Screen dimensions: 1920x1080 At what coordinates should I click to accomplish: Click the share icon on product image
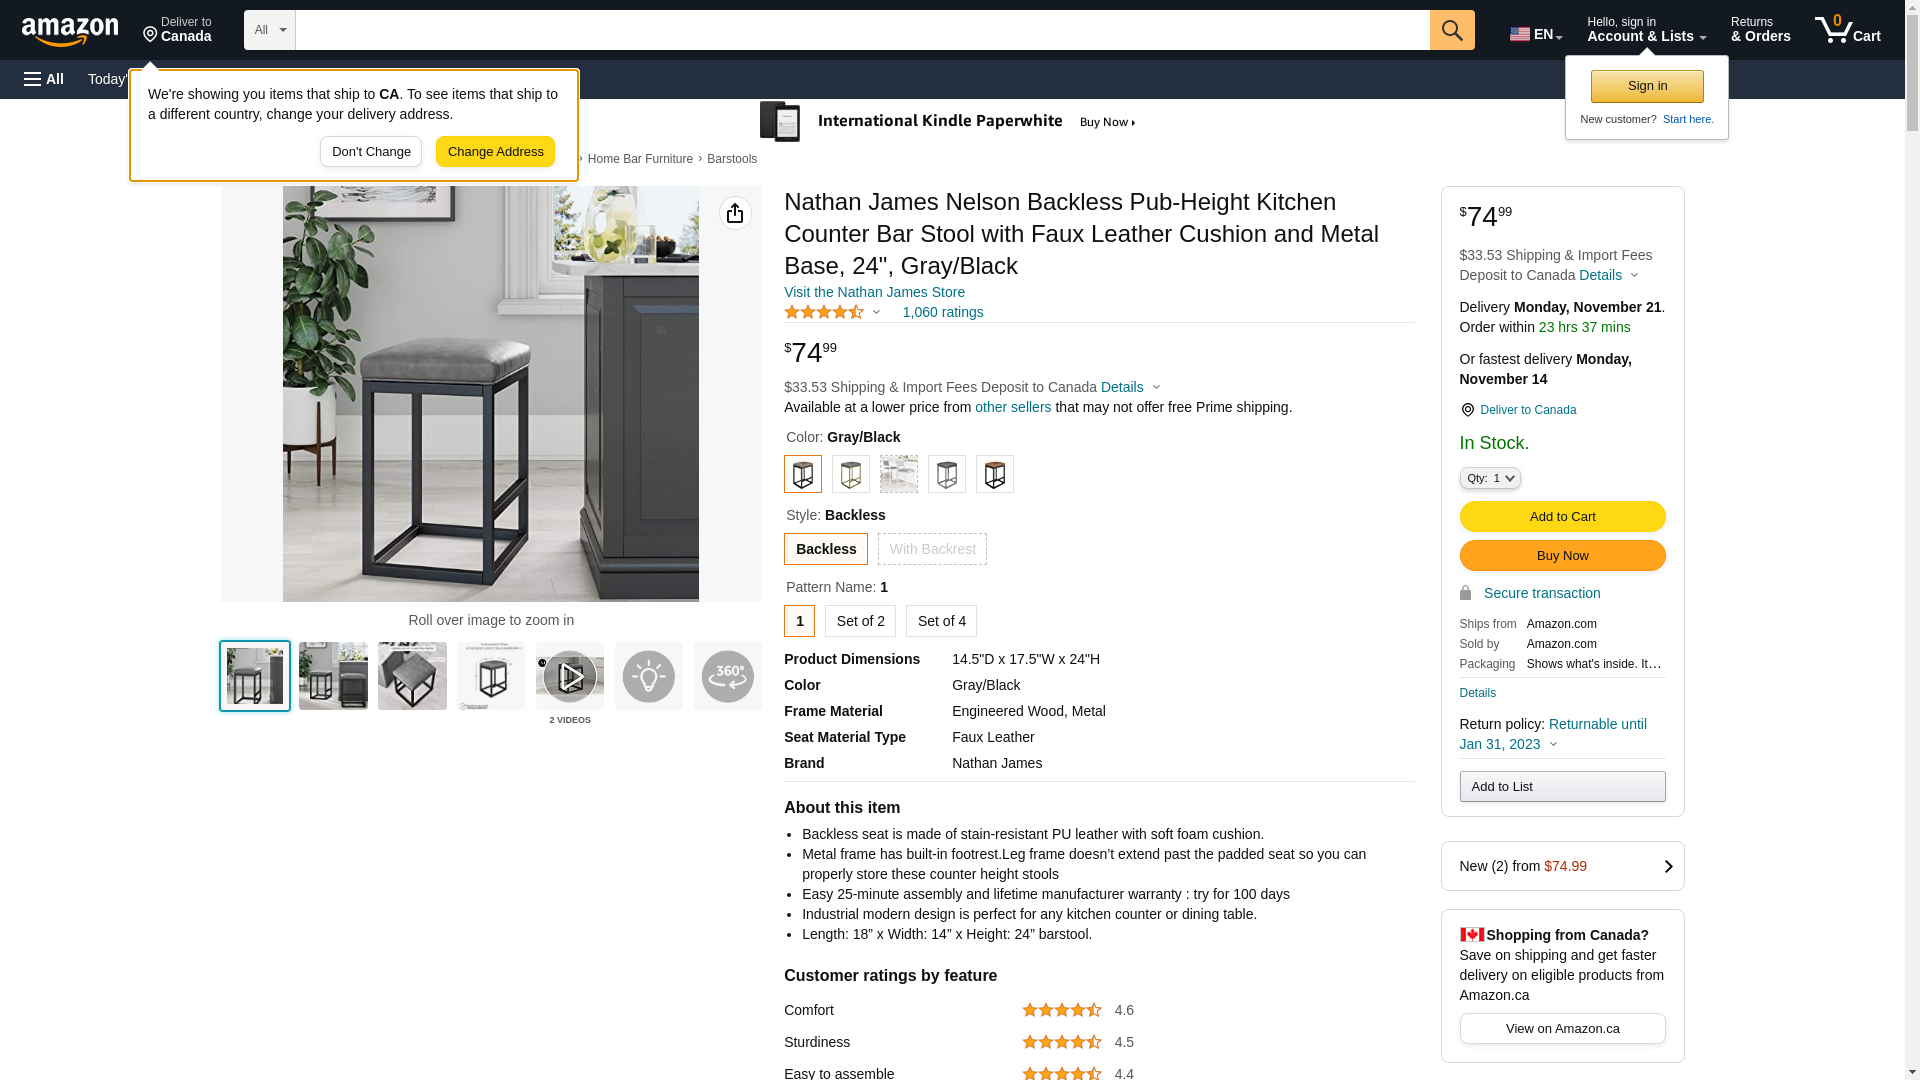pyautogui.click(x=735, y=213)
